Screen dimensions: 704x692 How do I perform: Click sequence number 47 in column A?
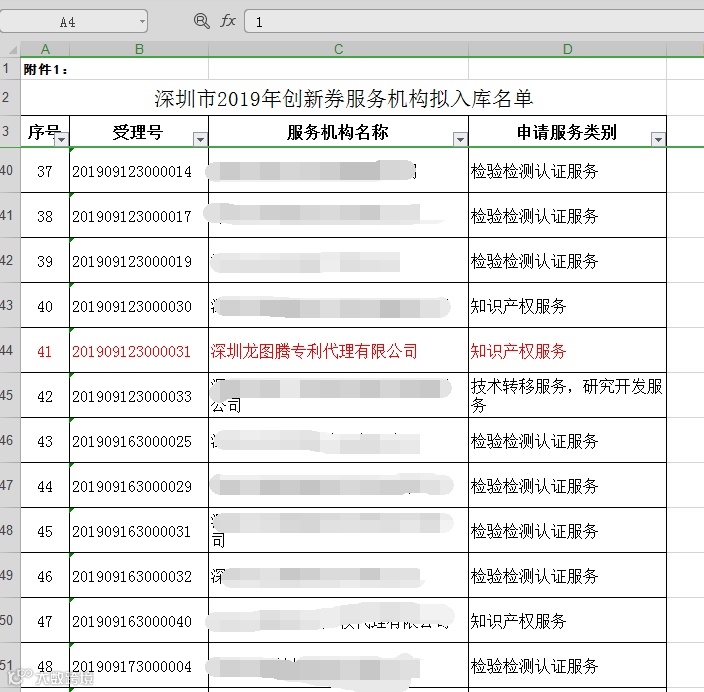45,621
